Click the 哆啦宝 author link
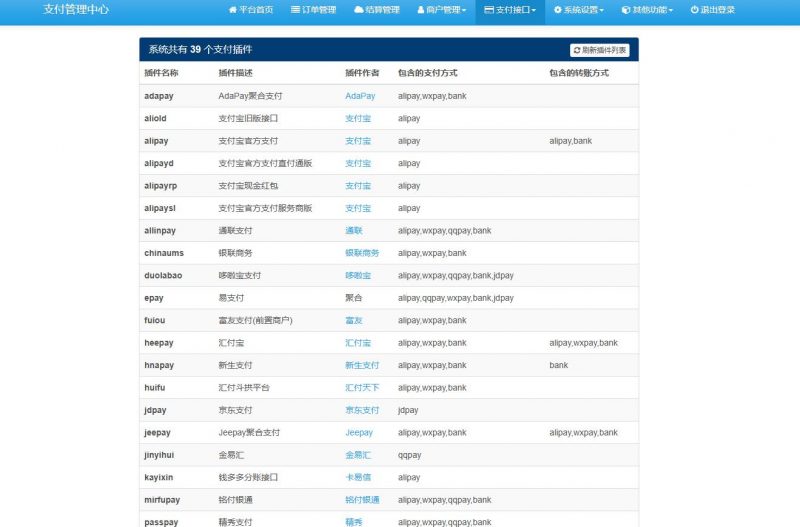800x527 pixels. [358, 276]
